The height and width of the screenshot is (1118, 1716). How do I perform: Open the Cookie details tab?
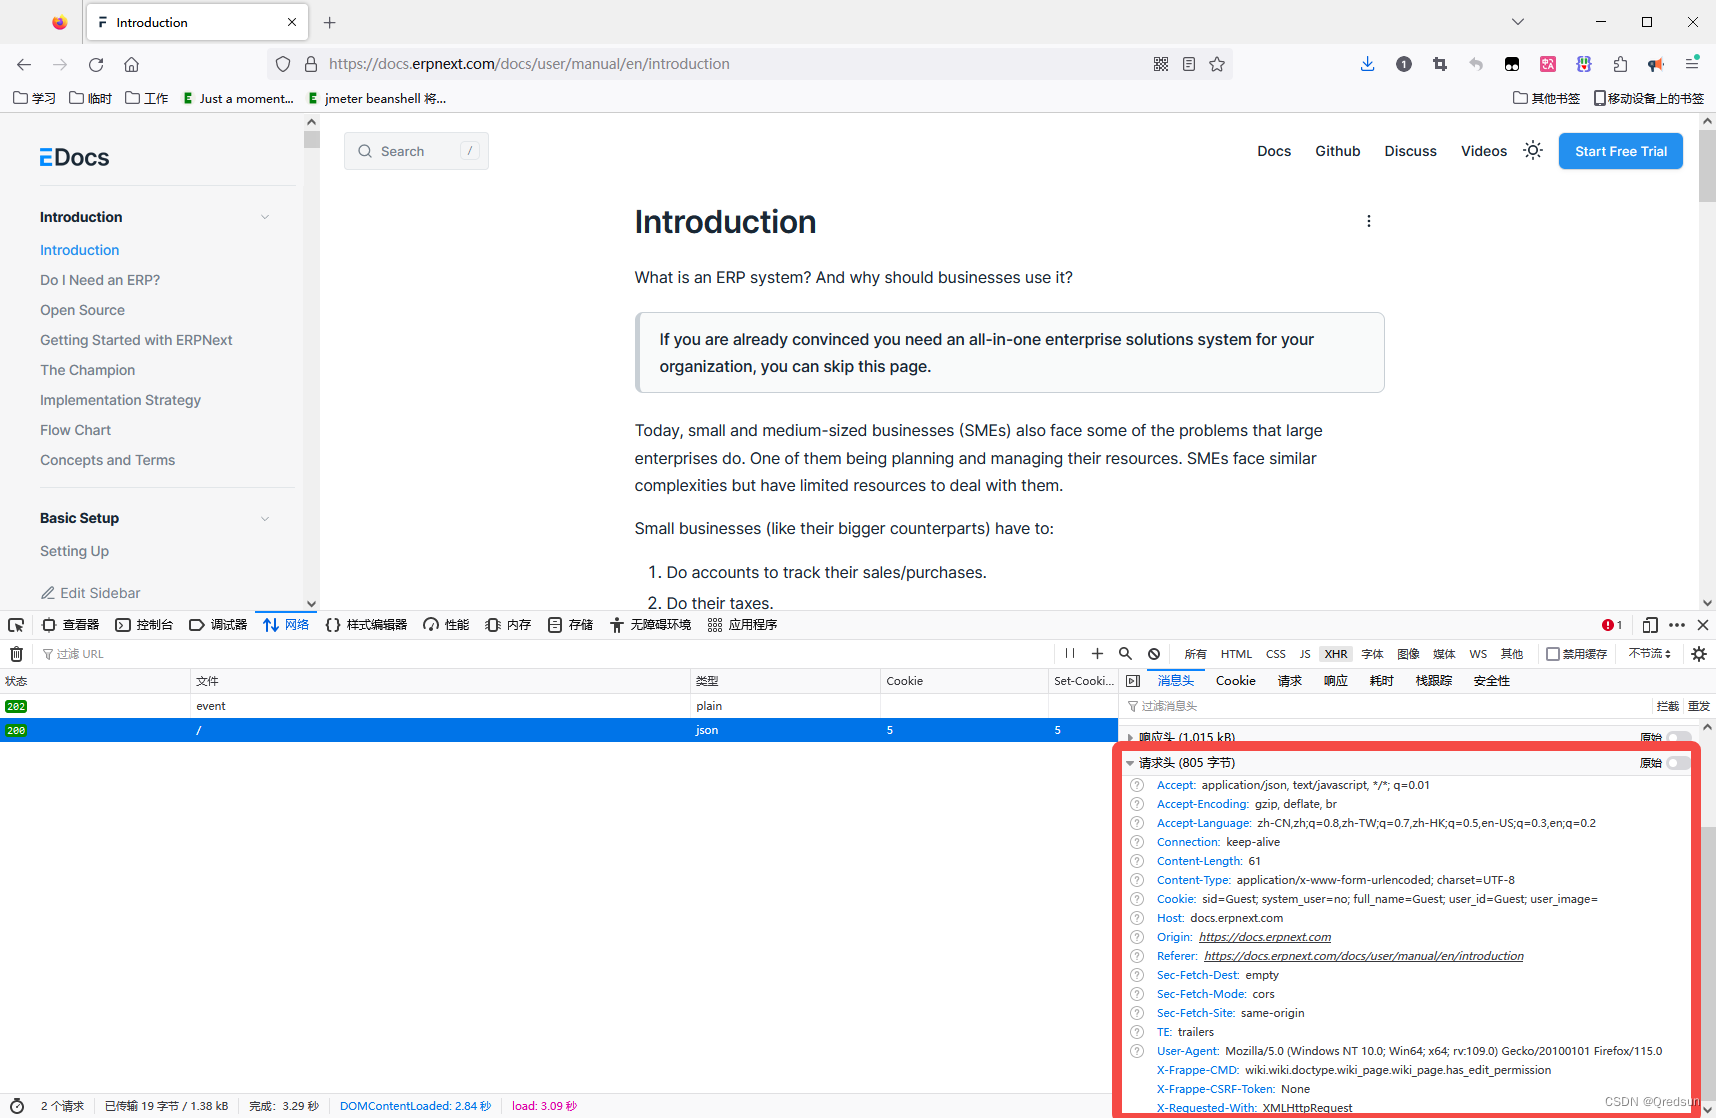click(1236, 681)
